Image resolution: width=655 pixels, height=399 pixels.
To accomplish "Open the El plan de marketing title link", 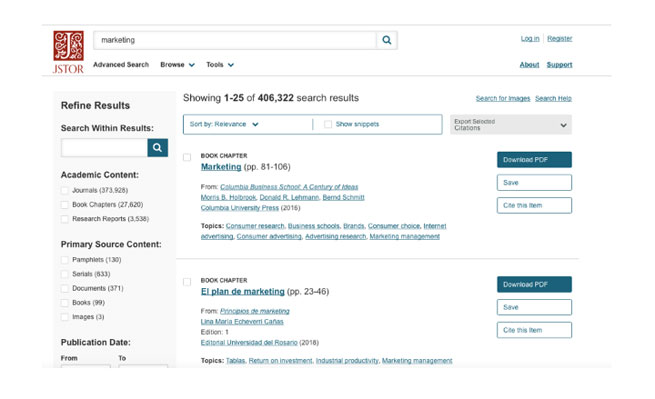I will coord(243,292).
